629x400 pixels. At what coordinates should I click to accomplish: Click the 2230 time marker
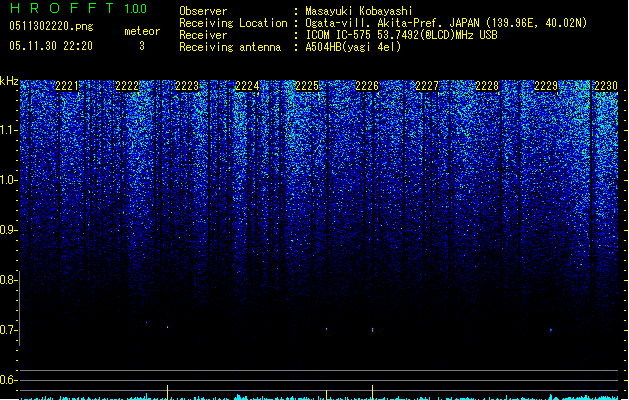(606, 86)
